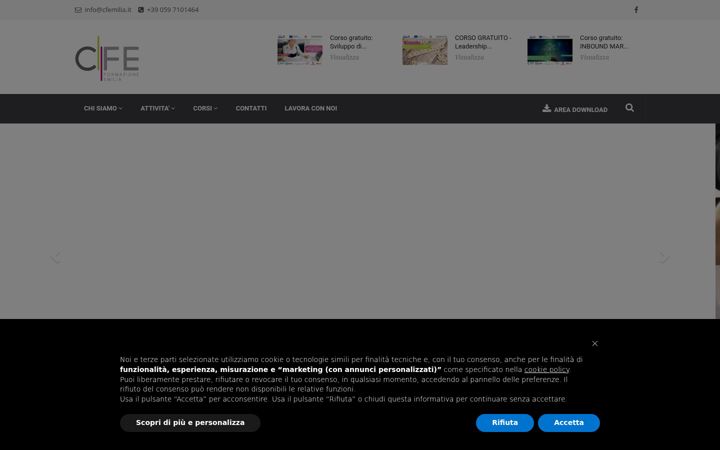Open Corso gratuito: Sviluppo di... link
This screenshot has width=720, height=450.
pos(351,42)
